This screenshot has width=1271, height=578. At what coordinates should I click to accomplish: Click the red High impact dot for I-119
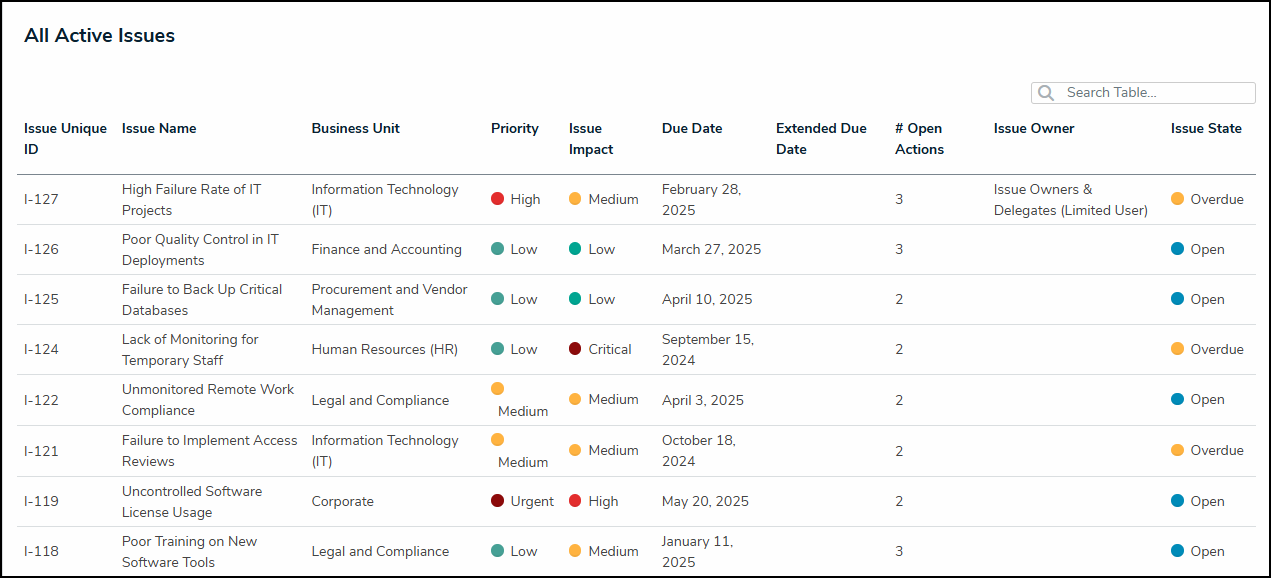coord(575,501)
